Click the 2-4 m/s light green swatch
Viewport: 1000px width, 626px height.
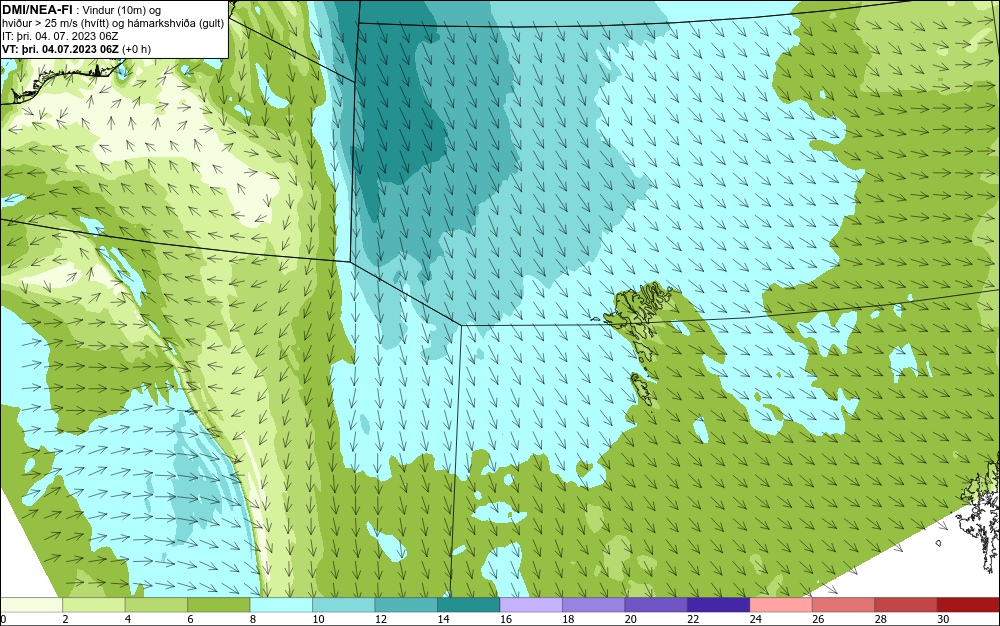[94, 605]
